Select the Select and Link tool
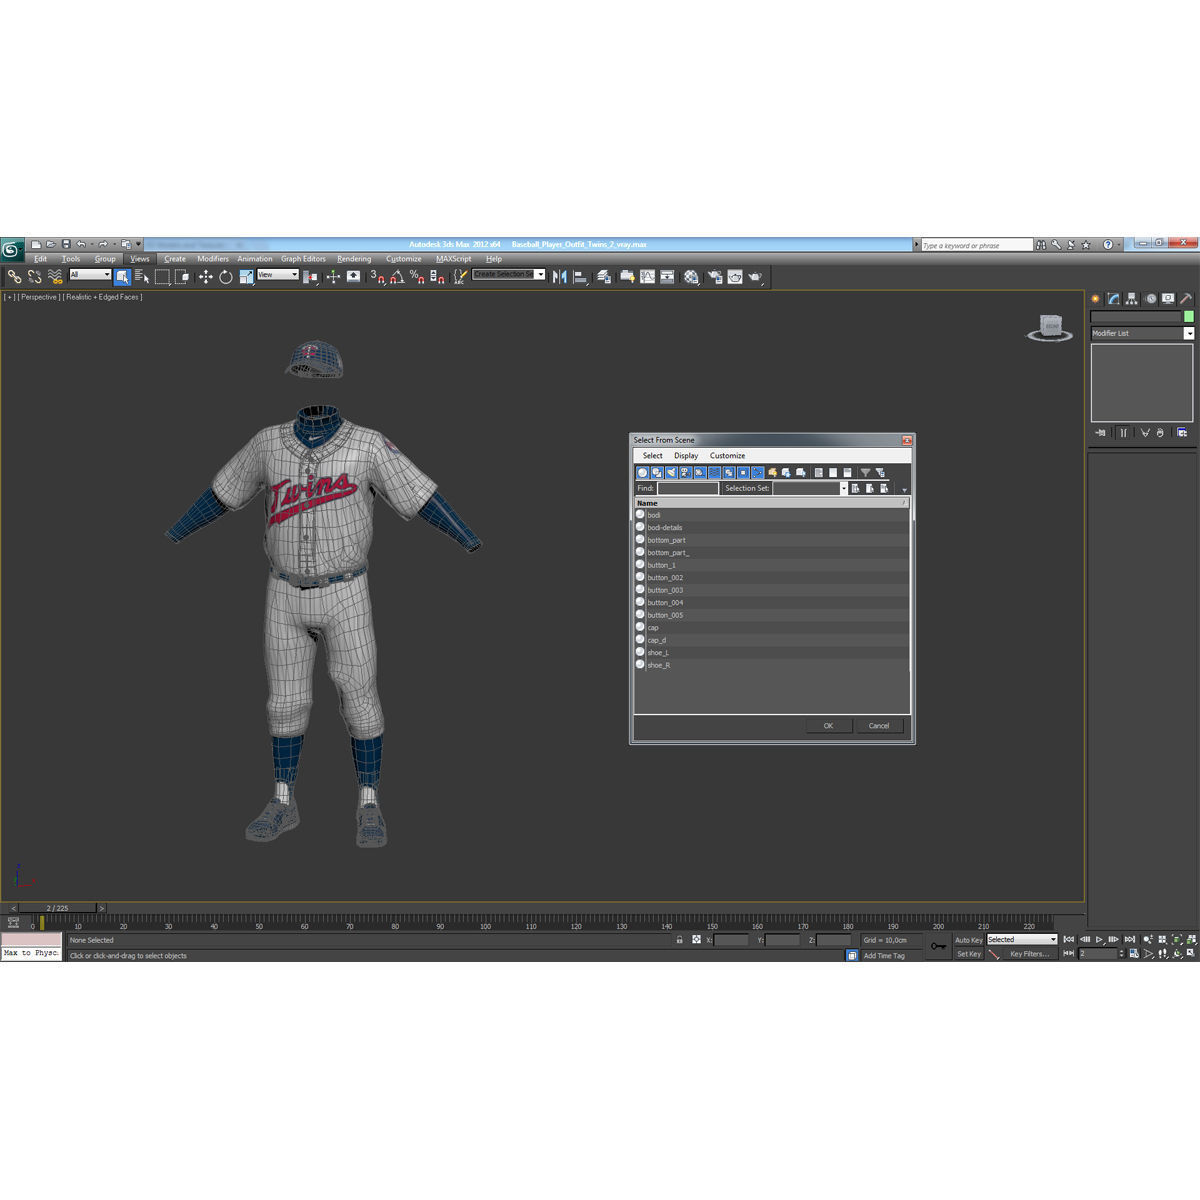 (x=14, y=277)
